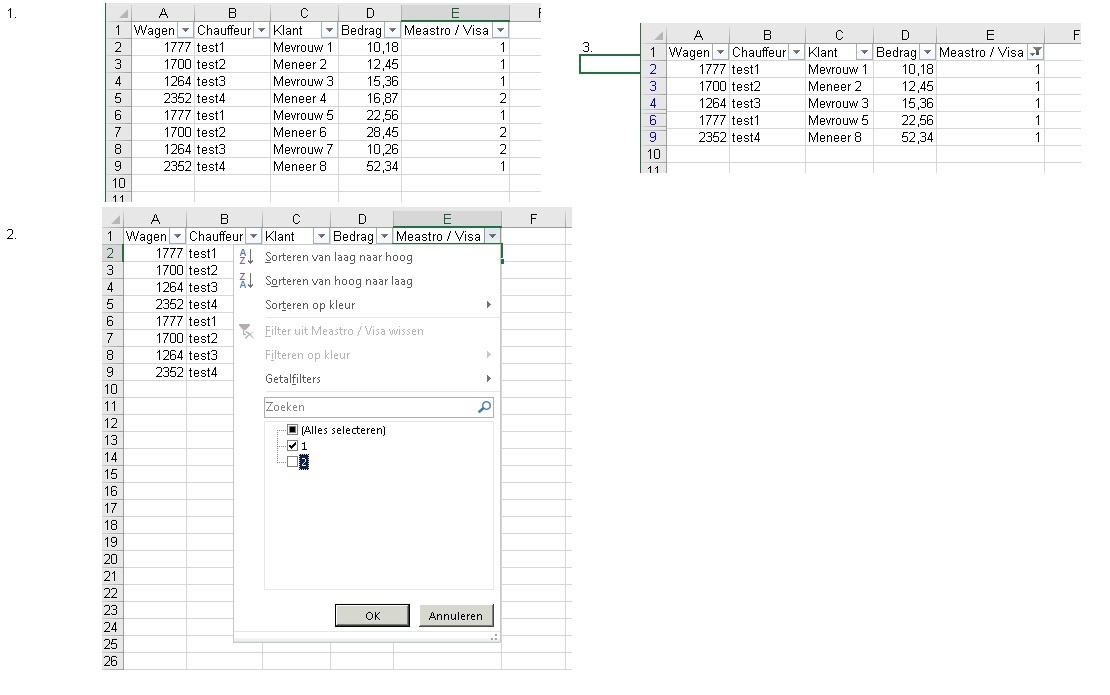Open filtered Meastro / Visa dropdown in sheet 3
Viewport: 1110px width, 695px height.
[1036, 52]
